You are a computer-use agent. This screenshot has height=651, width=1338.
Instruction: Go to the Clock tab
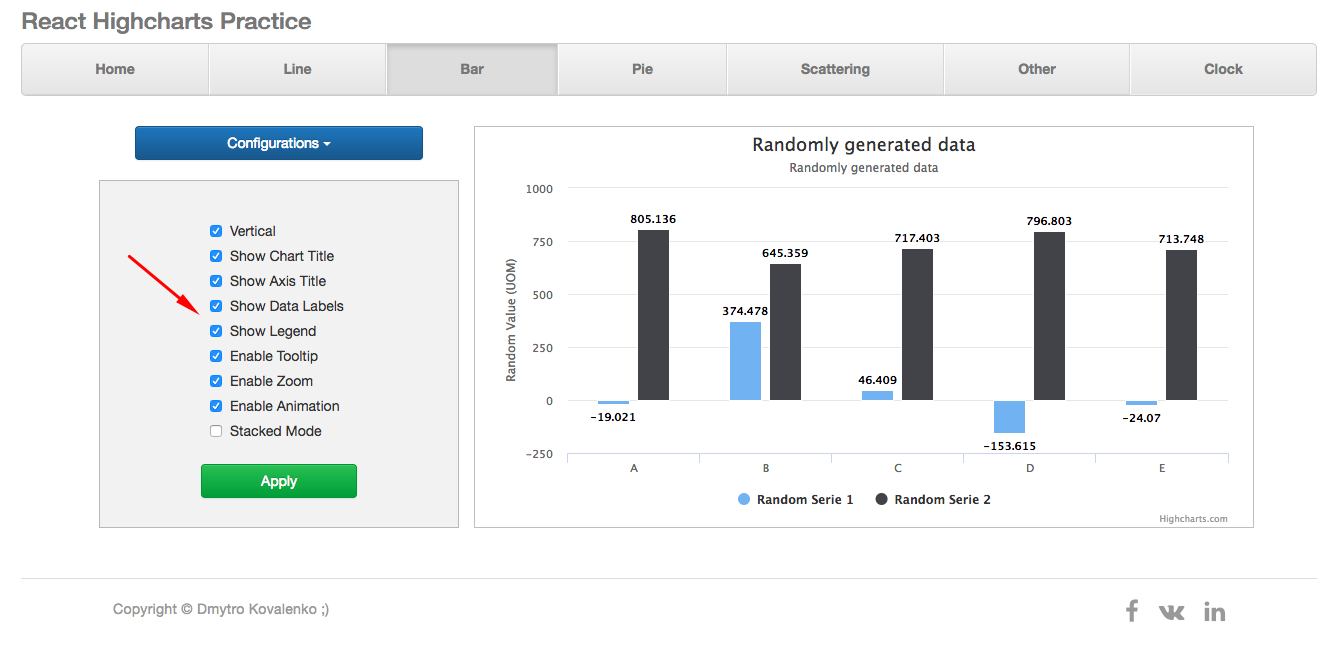click(x=1222, y=68)
